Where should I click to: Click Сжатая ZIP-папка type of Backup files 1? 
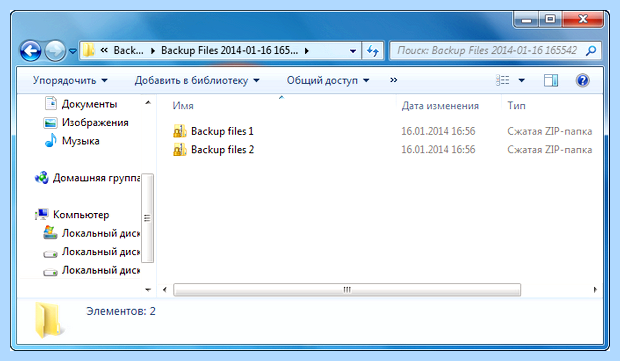pyautogui.click(x=550, y=131)
